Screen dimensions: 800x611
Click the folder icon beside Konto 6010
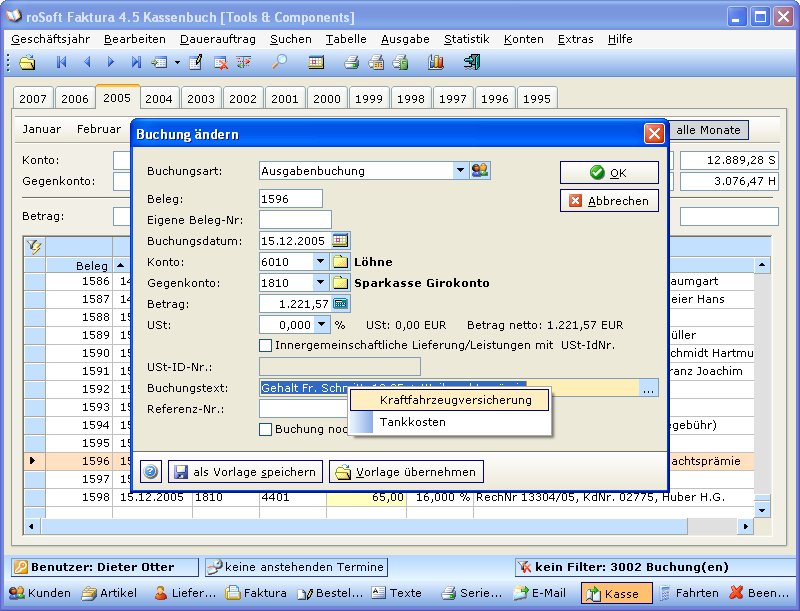(x=340, y=262)
